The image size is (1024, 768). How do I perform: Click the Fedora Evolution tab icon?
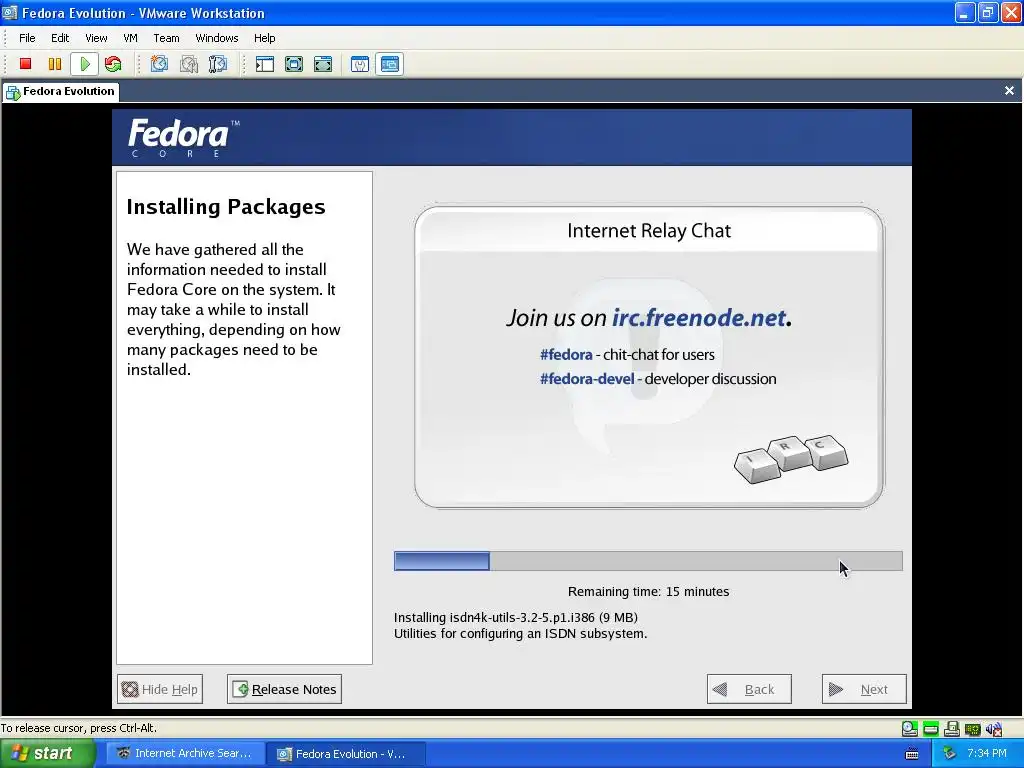13,92
